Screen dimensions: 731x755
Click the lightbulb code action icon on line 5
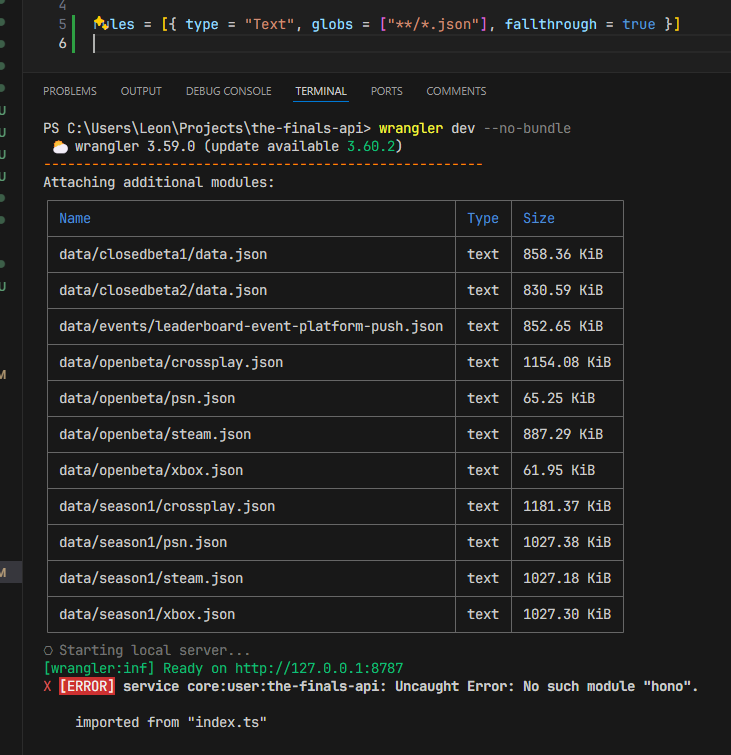(x=100, y=23)
